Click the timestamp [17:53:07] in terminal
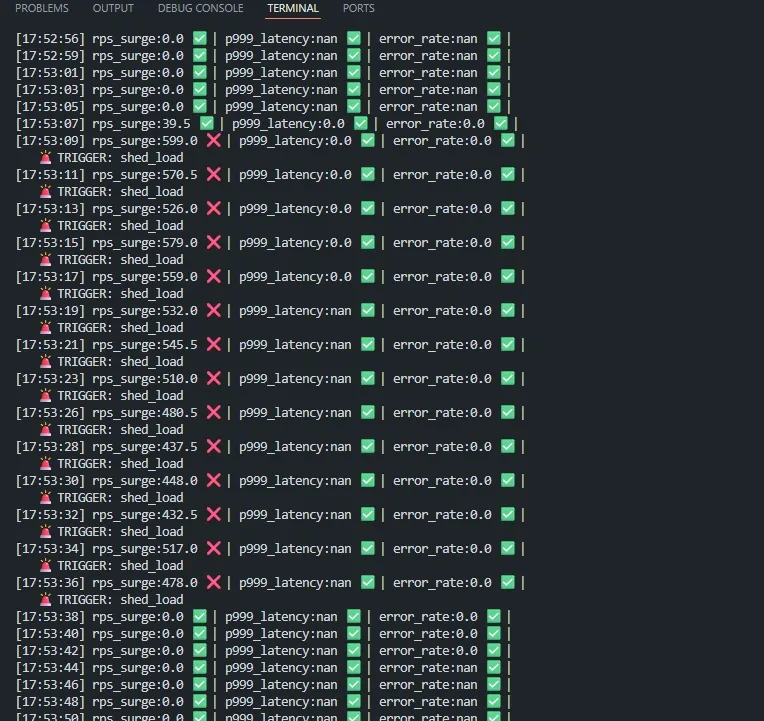Viewport: 764px width, 721px height. [x=51, y=124]
